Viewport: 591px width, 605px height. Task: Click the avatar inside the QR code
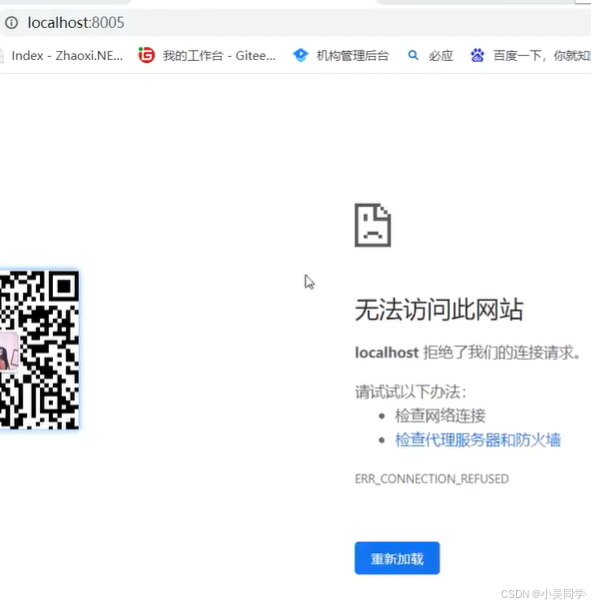(x=9, y=351)
